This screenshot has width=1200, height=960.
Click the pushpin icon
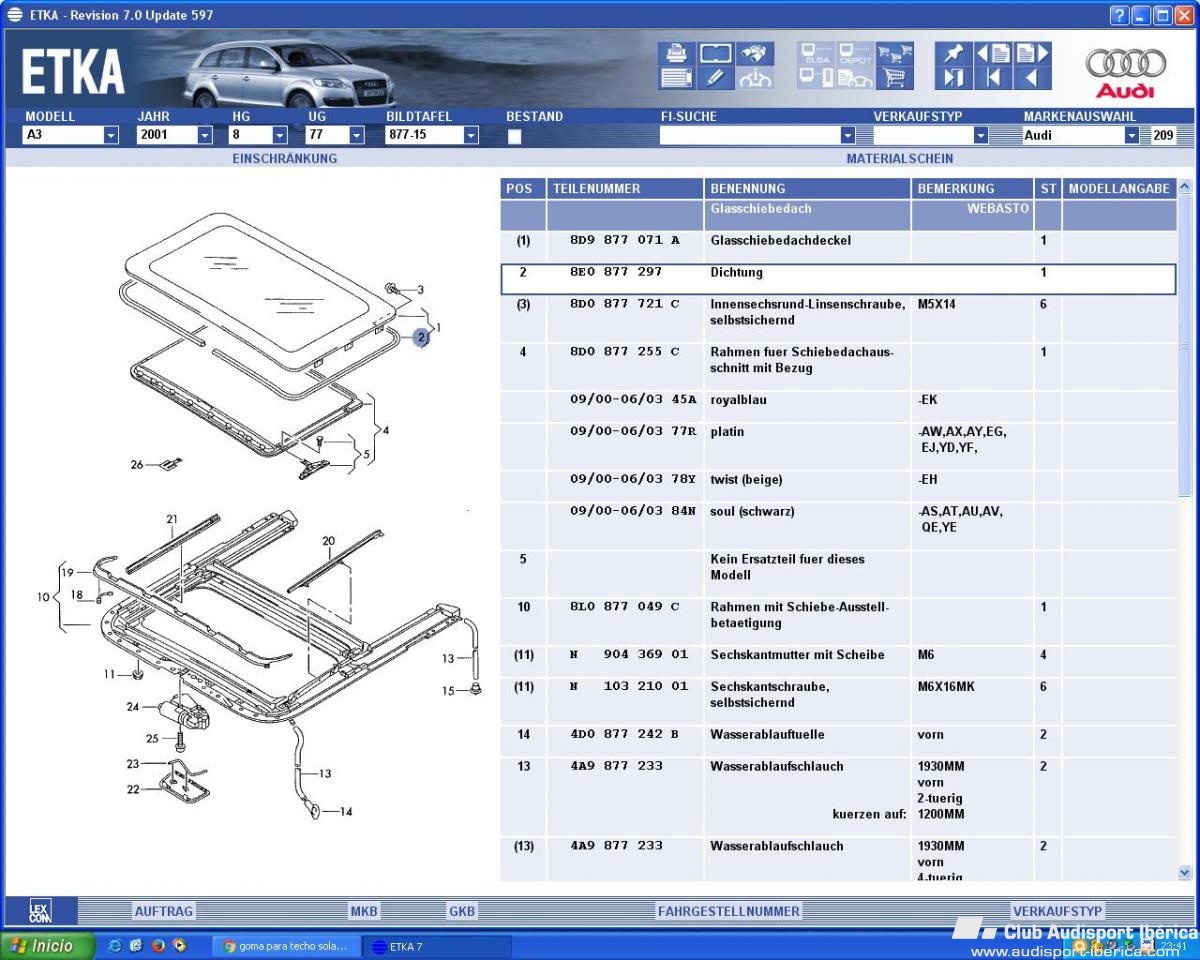pyautogui.click(x=954, y=54)
